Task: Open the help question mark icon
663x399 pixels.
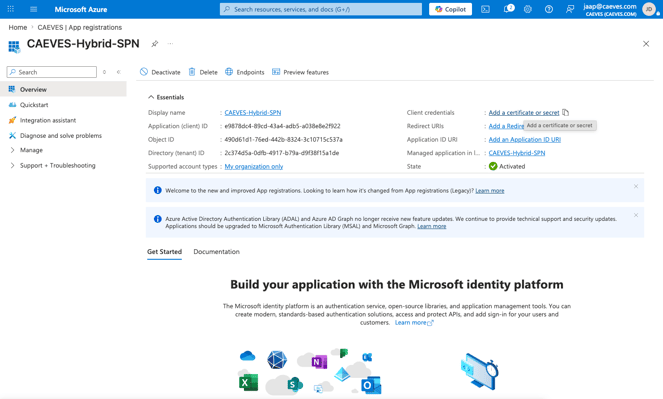Action: tap(549, 9)
